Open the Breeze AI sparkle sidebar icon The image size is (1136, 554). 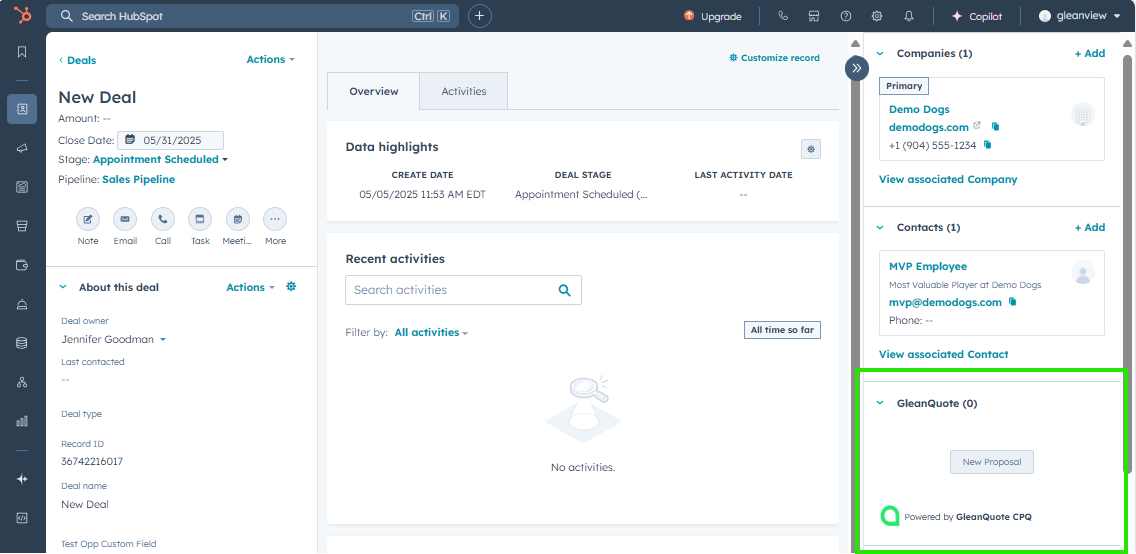pos(22,479)
